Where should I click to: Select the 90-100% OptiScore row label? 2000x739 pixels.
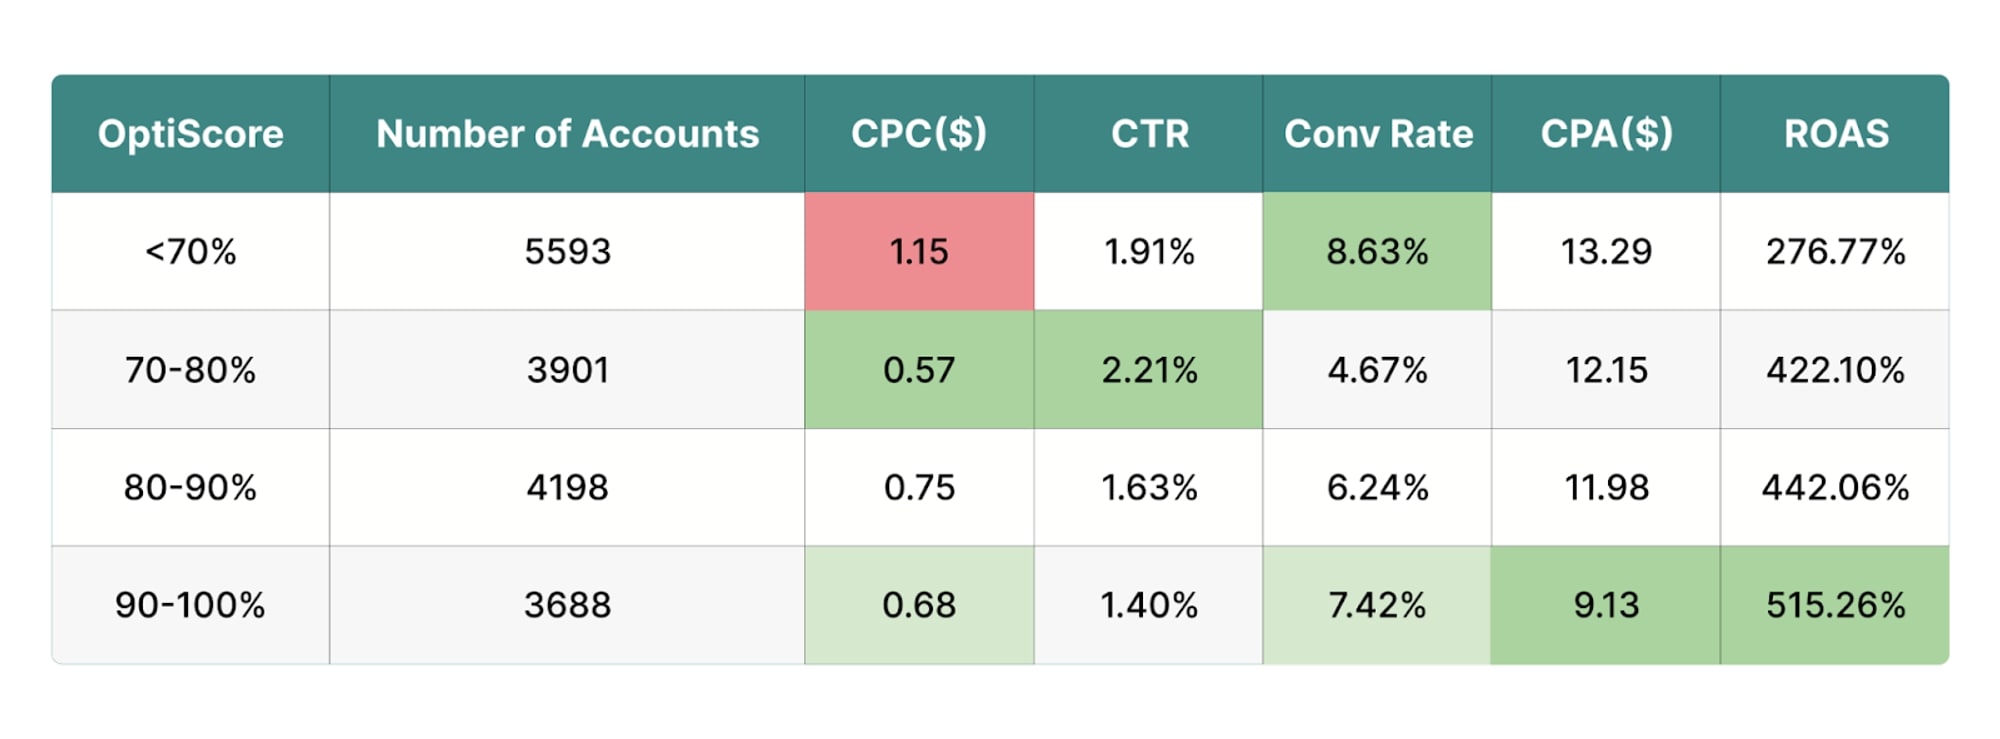click(x=190, y=605)
